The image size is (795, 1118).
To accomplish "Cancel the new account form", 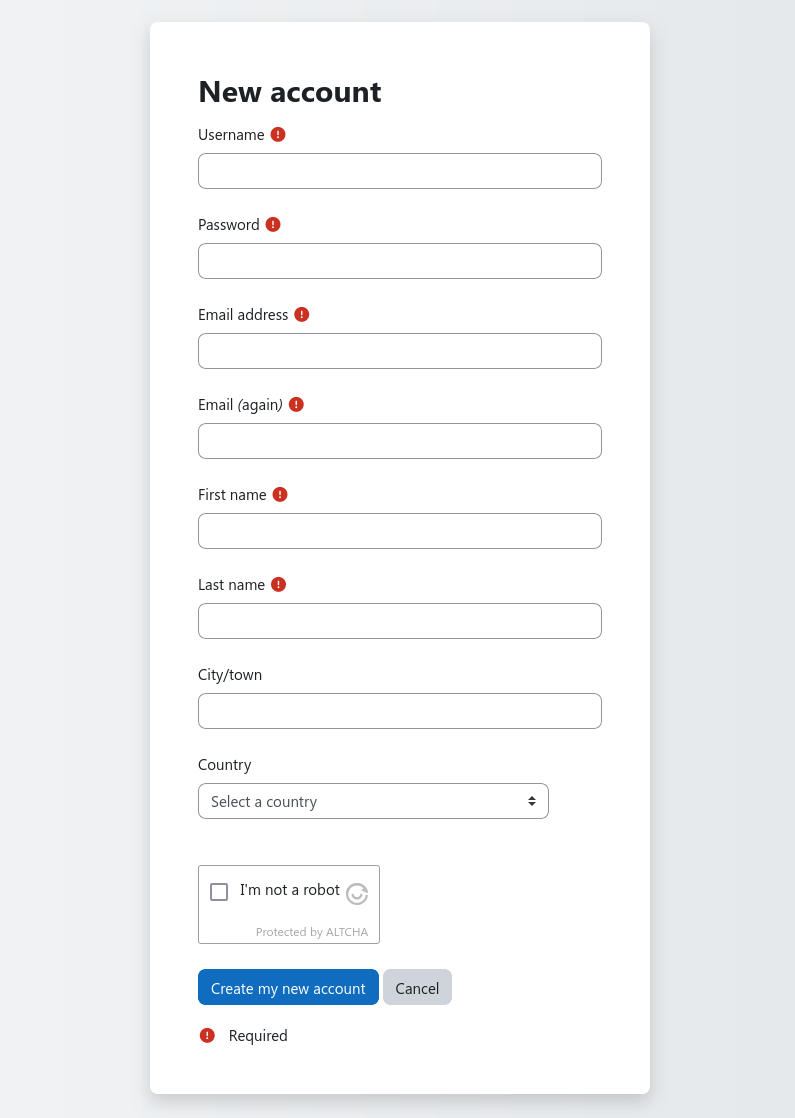I will [x=417, y=988].
